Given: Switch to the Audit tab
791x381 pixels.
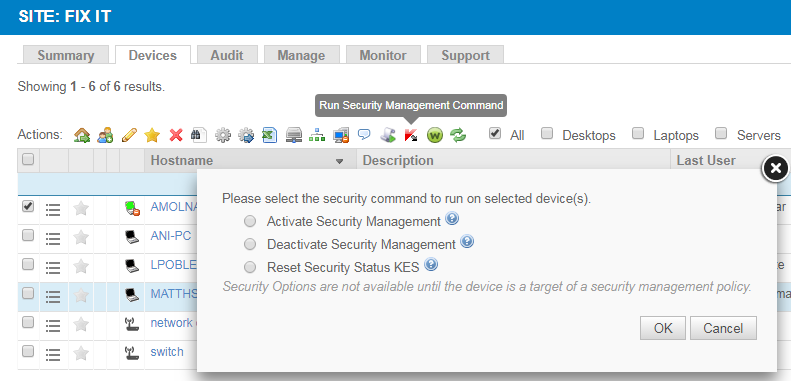Looking at the screenshot, I should tap(227, 55).
